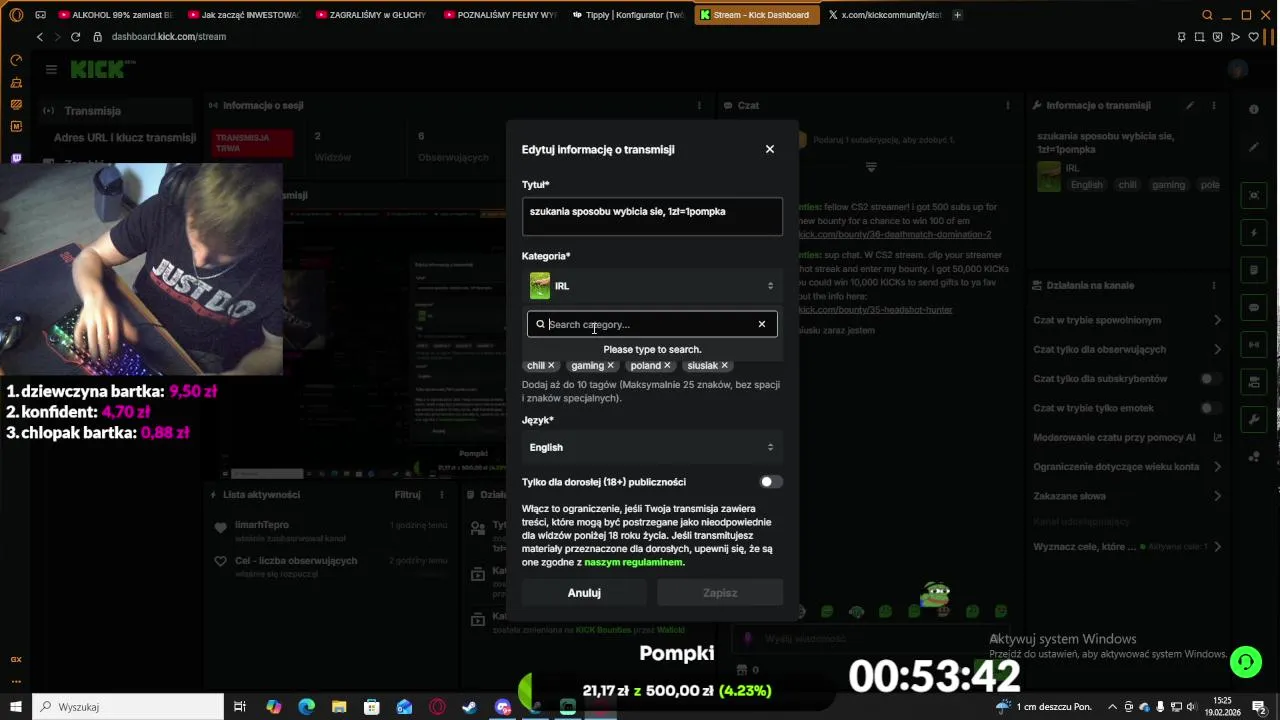
Task: Expand Ograniczenie dotyczące wieku konta
Action: [x=1127, y=467]
